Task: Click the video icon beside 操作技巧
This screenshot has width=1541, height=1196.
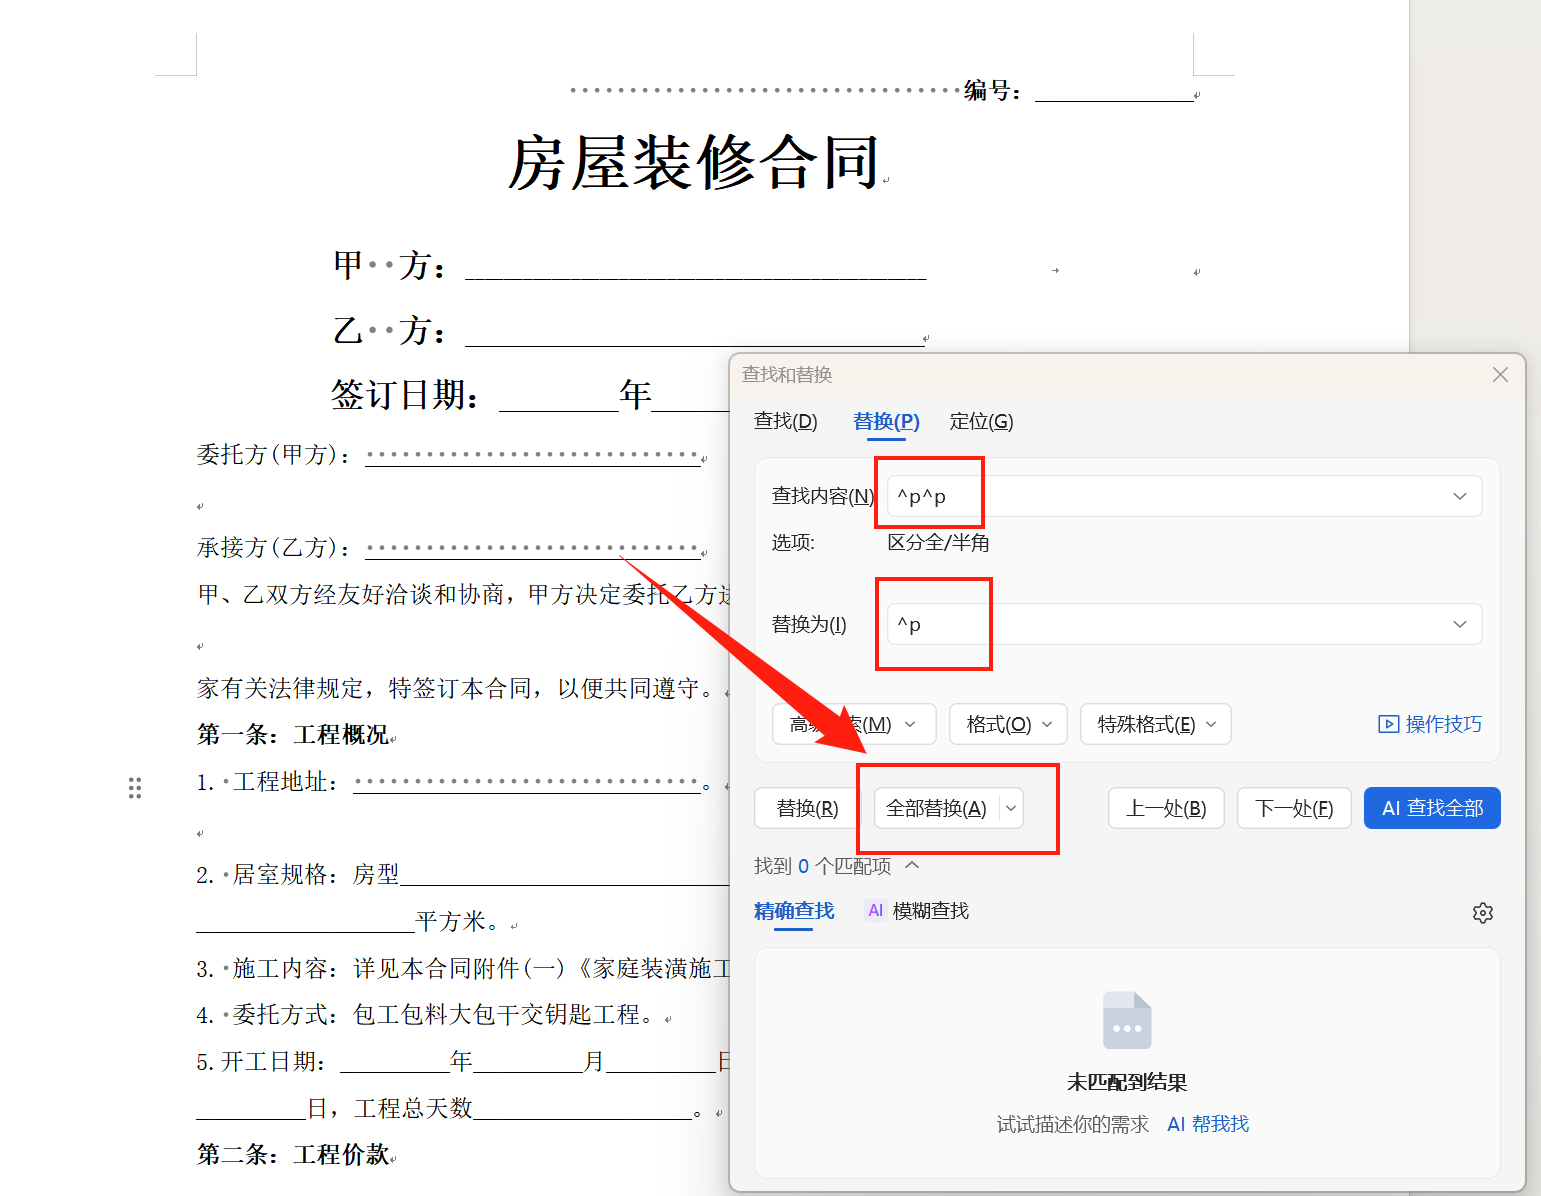Action: point(1390,724)
